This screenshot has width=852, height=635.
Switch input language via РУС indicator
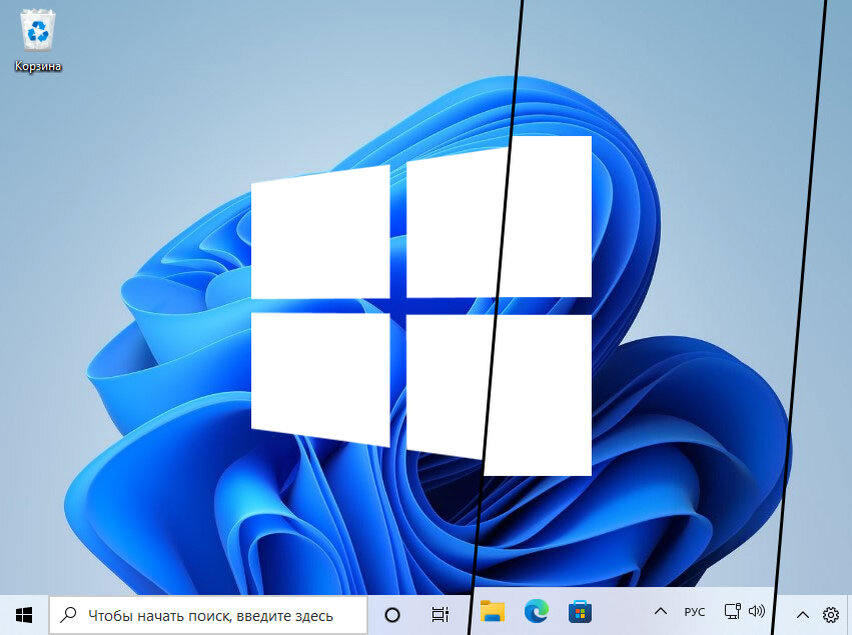(x=694, y=612)
